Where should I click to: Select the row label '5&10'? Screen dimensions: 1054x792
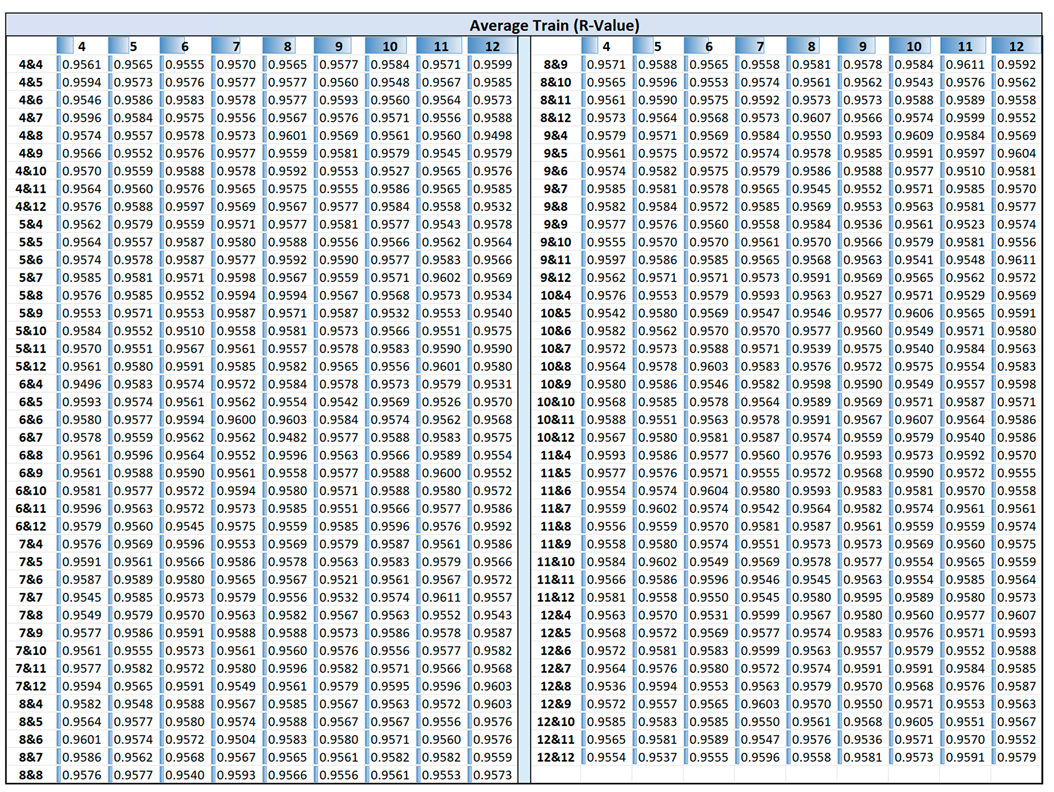point(31,331)
